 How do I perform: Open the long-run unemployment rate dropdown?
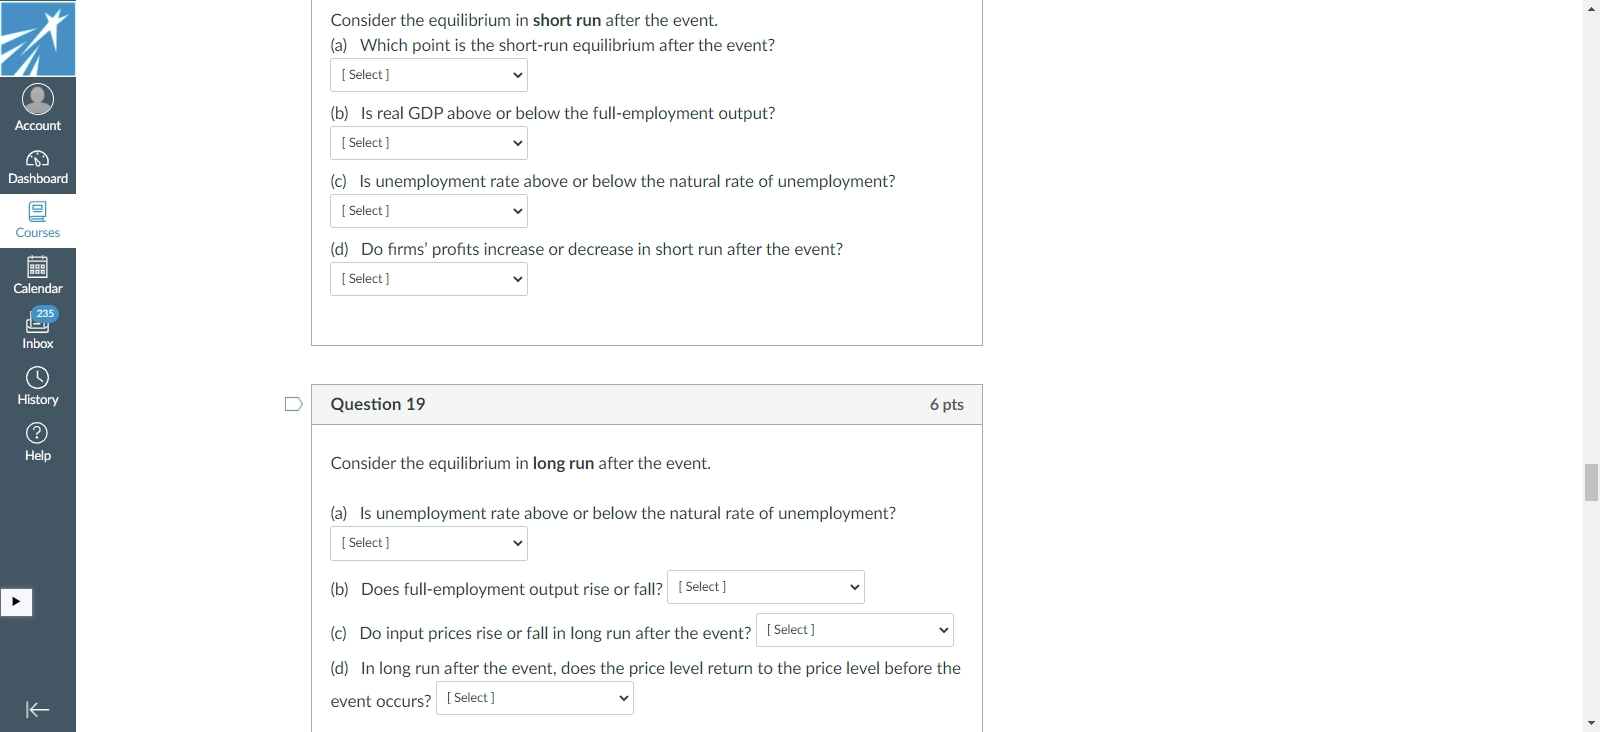coord(428,543)
